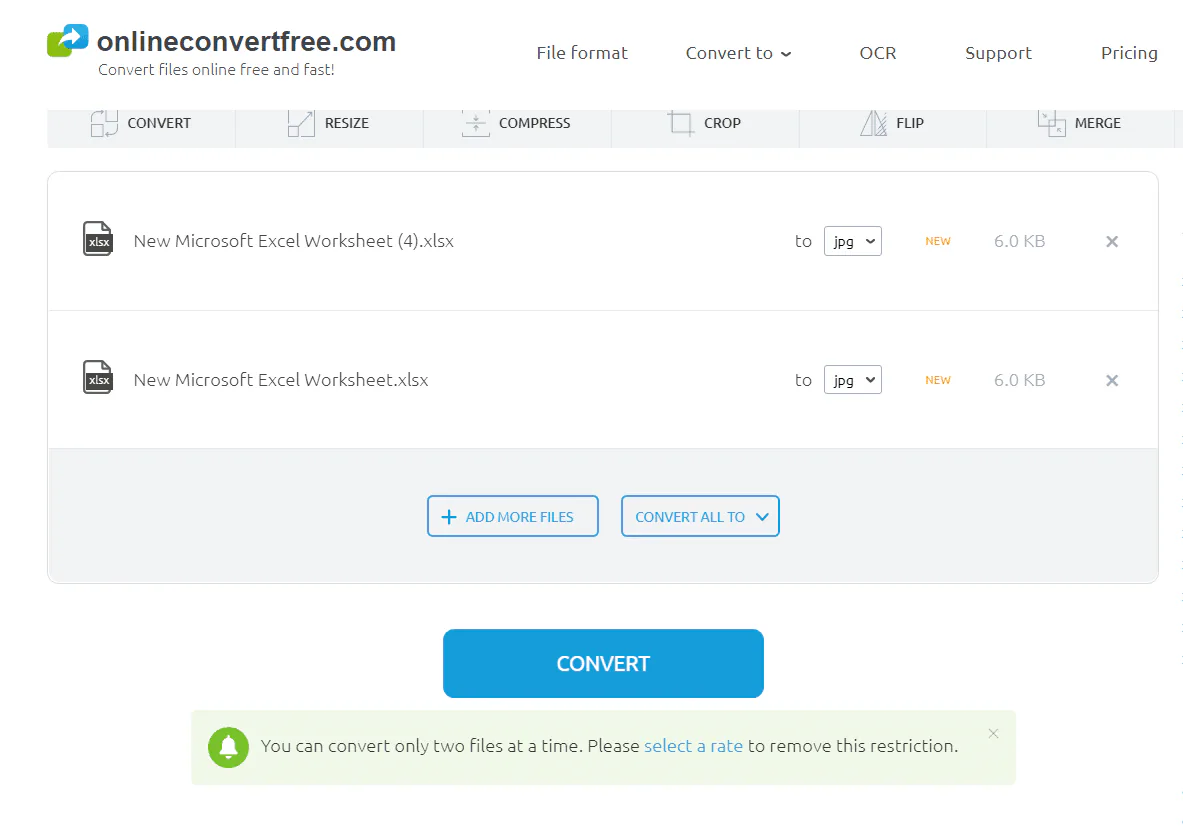Expand the Convert All To dropdown
Viewport: 1183px width, 838px height.
click(700, 516)
